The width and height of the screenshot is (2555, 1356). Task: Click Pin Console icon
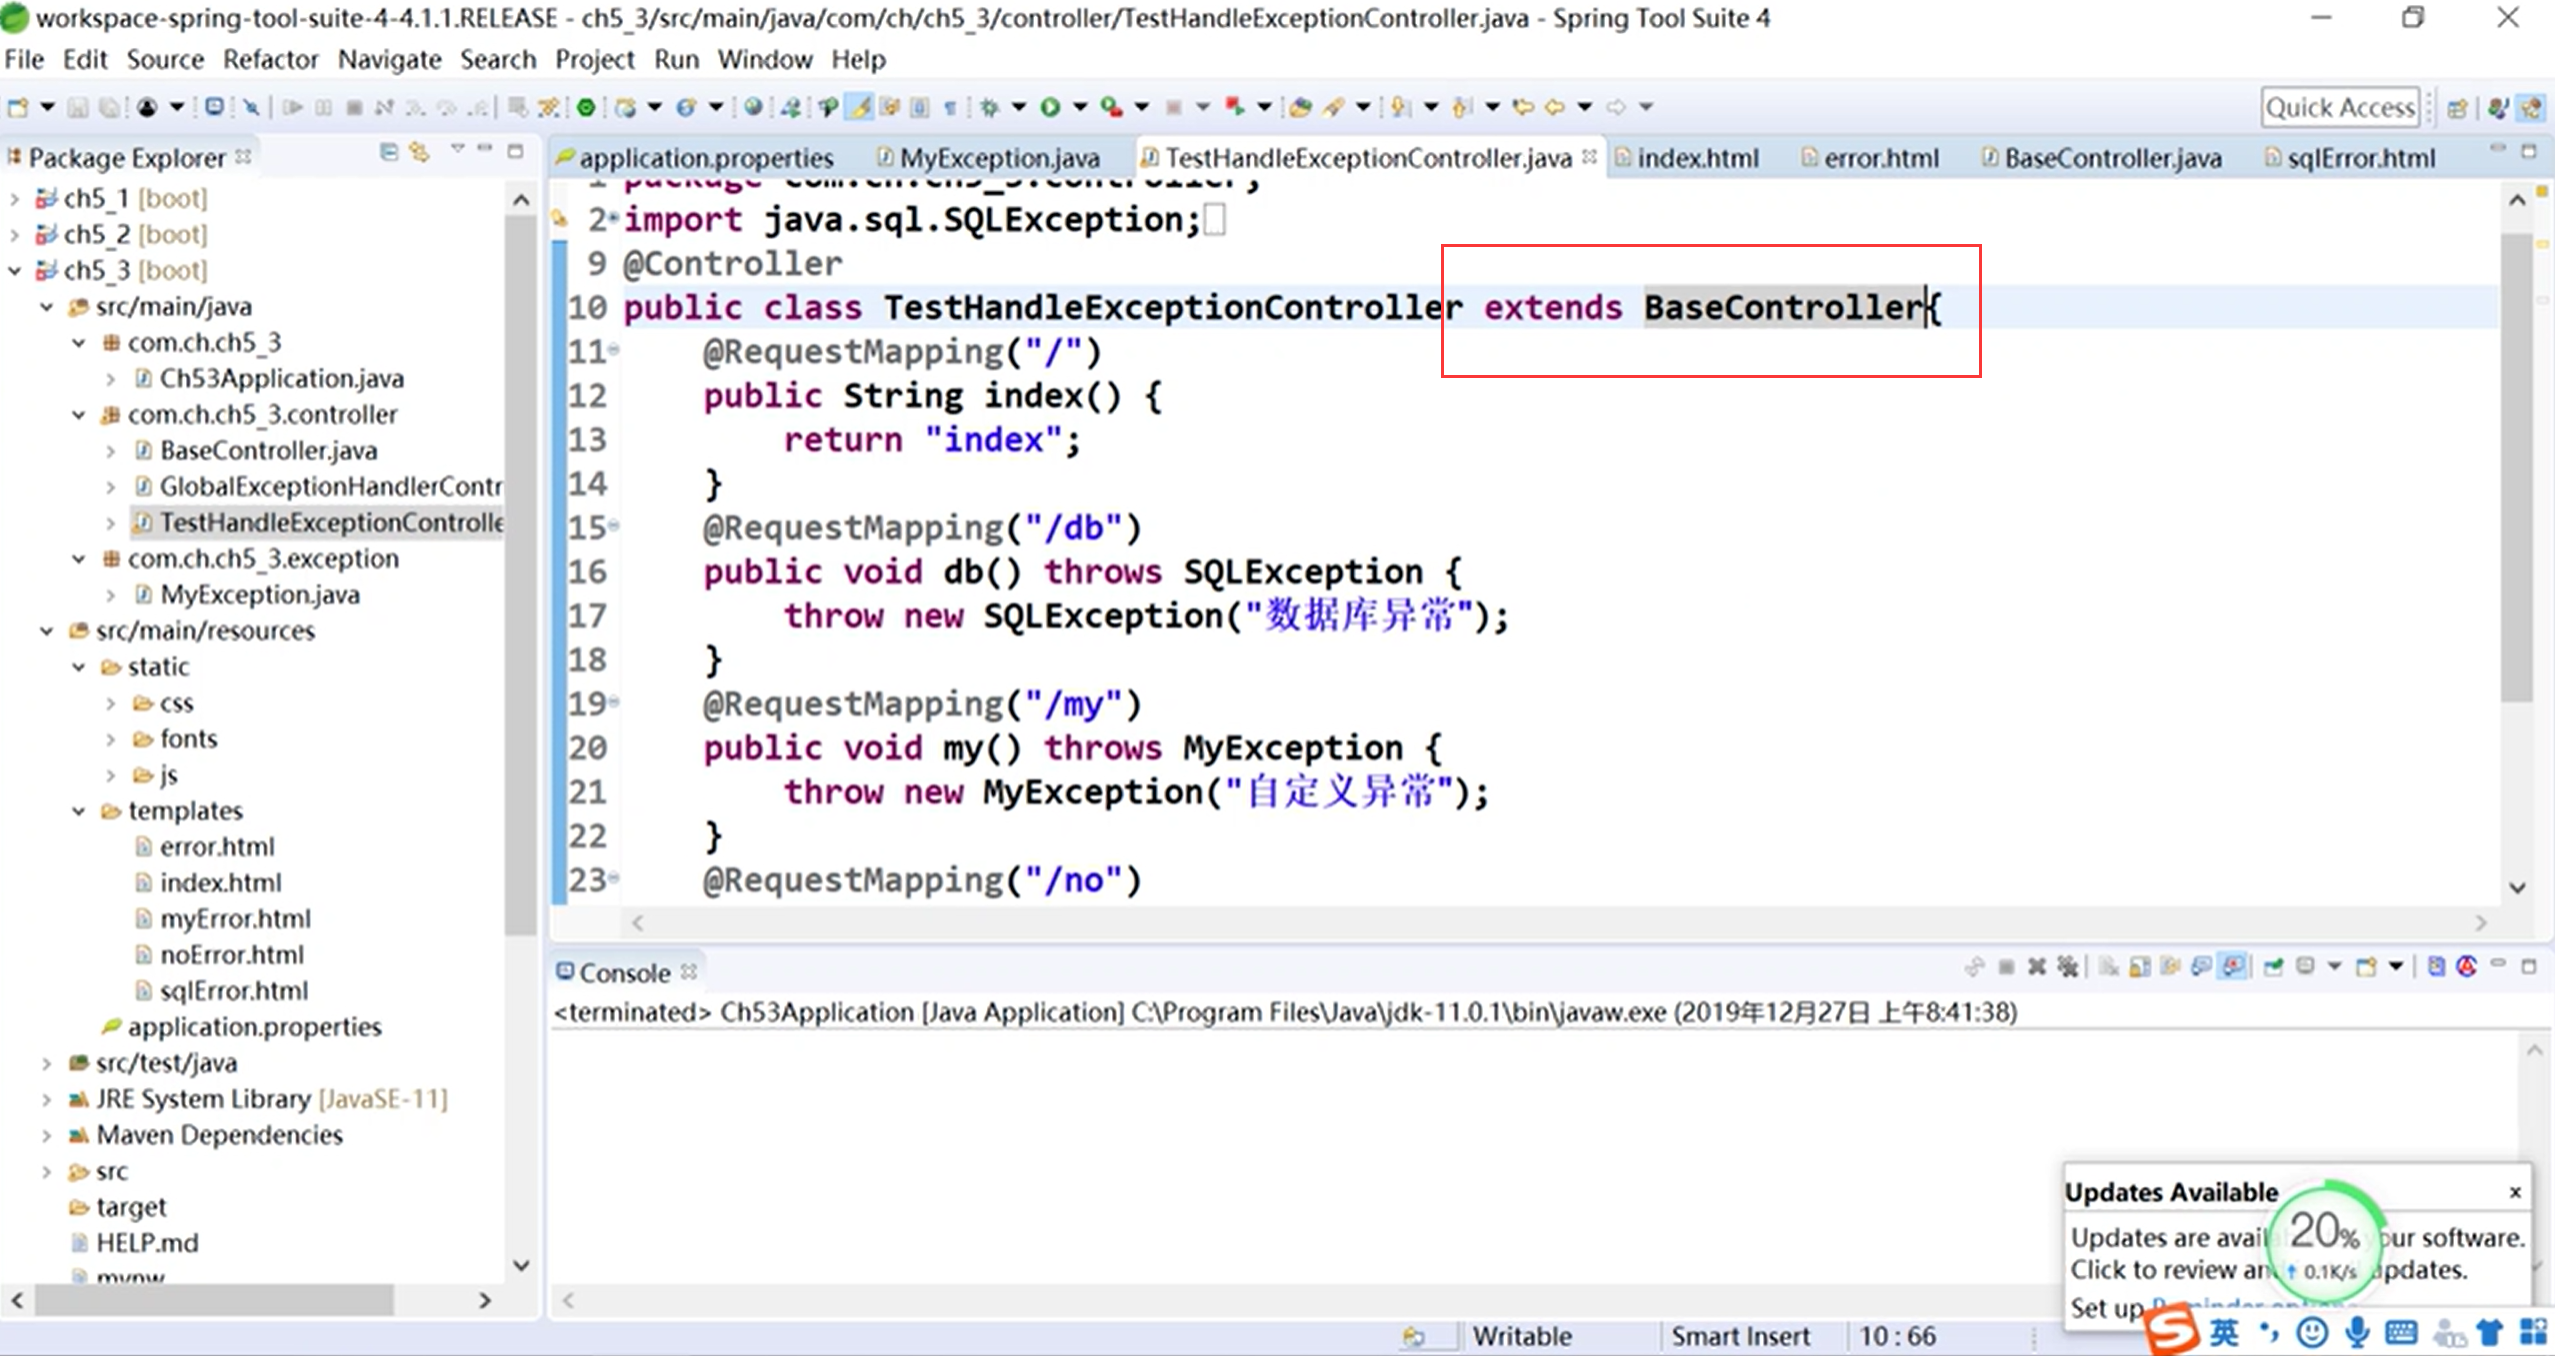(x=2272, y=966)
